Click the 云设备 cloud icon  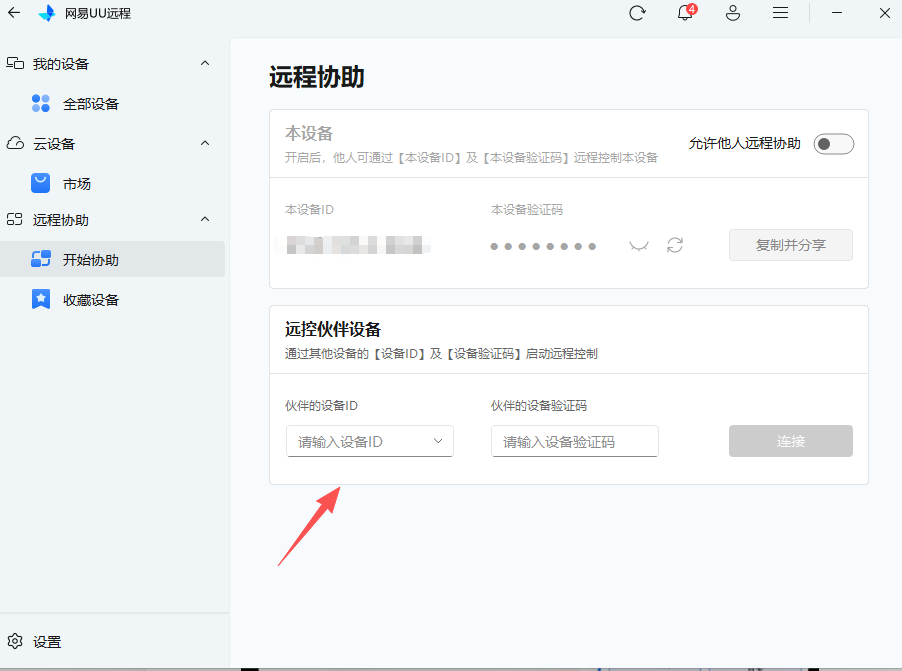[x=15, y=143]
